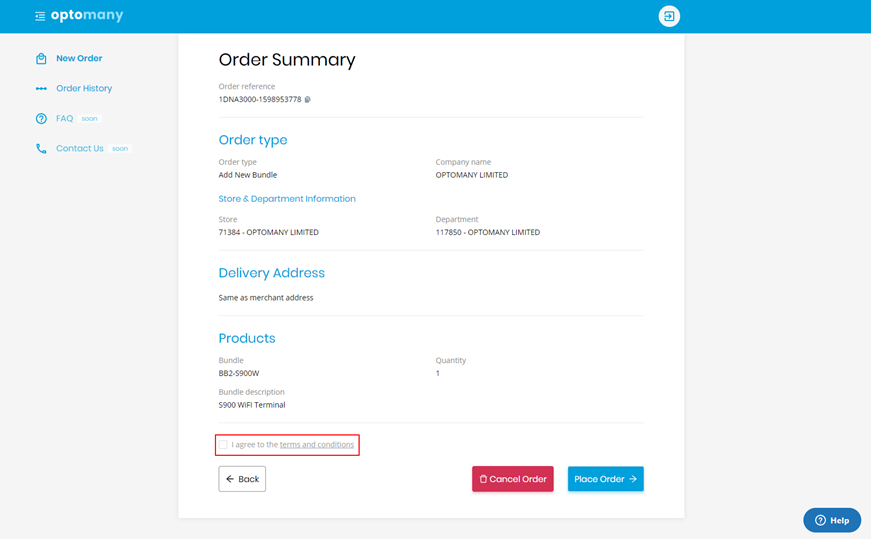Open the terms and conditions link
Screen dimensions: 871x539
[x=317, y=445]
